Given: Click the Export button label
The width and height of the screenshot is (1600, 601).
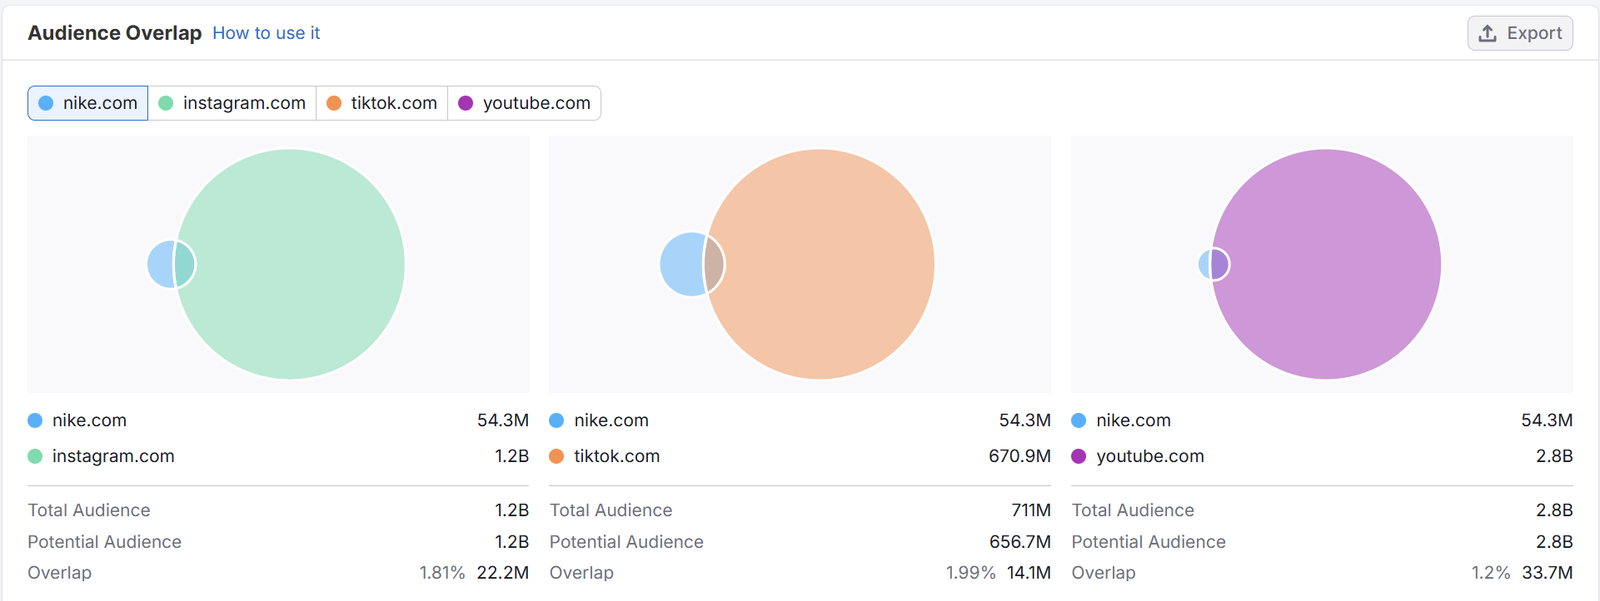Looking at the screenshot, I should [x=1534, y=33].
